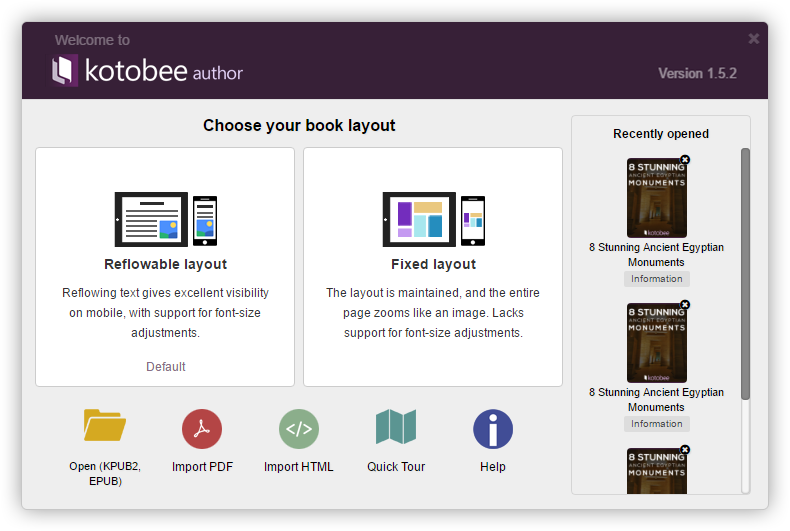Viewport: 790px width, 531px height.
Task: Click Information button under first recent book
Action: (656, 279)
